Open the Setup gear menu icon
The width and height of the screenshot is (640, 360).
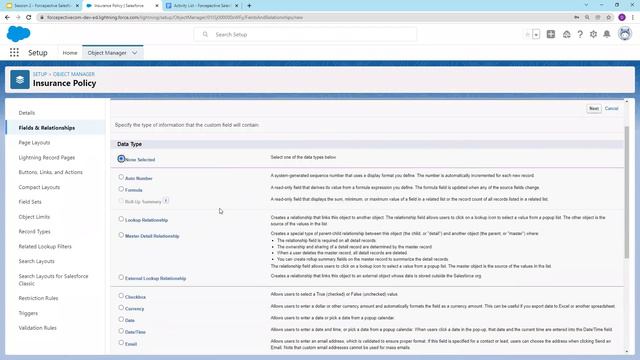tap(593, 35)
